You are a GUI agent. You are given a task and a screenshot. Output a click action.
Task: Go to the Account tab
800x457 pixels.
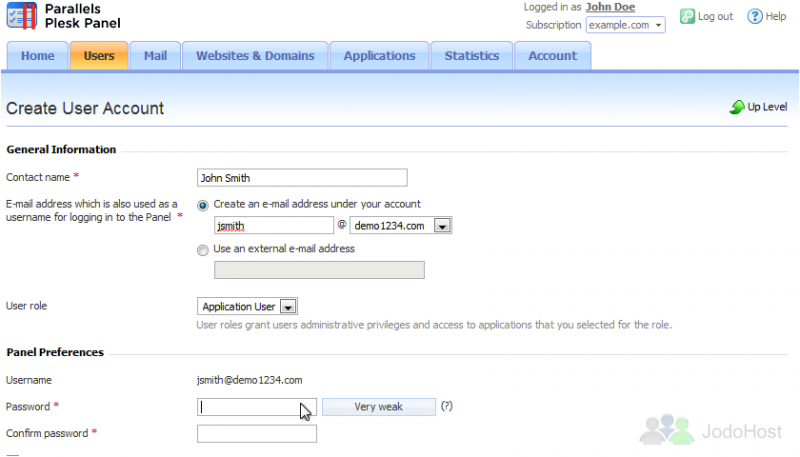pos(553,56)
